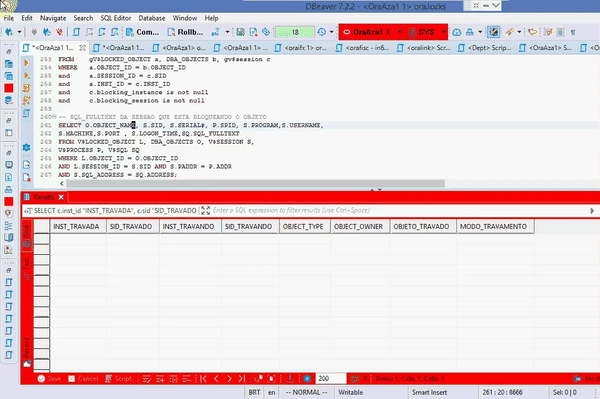Open the Help menu
Image resolution: width=600 pixels, height=399 pixels.
[x=211, y=18]
